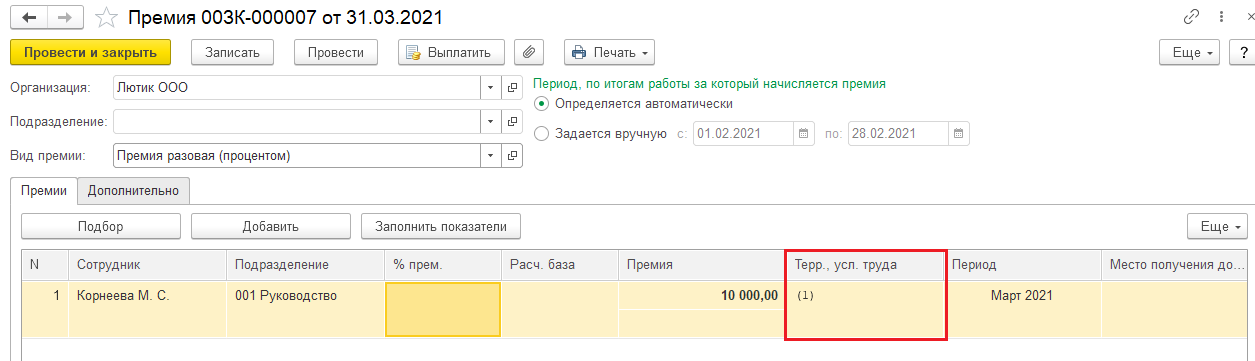Image resolution: width=1255 pixels, height=361 pixels.
Task: Switch to the Дополнительно tab
Action: click(133, 190)
